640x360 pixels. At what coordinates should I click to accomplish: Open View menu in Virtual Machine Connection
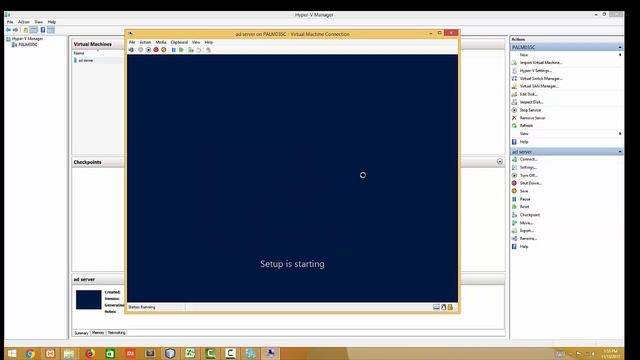[x=196, y=42]
